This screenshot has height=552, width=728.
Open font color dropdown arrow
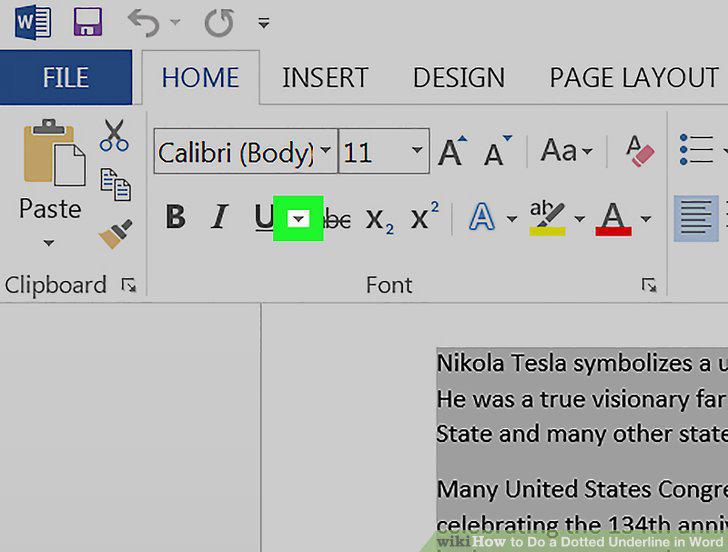tap(645, 219)
